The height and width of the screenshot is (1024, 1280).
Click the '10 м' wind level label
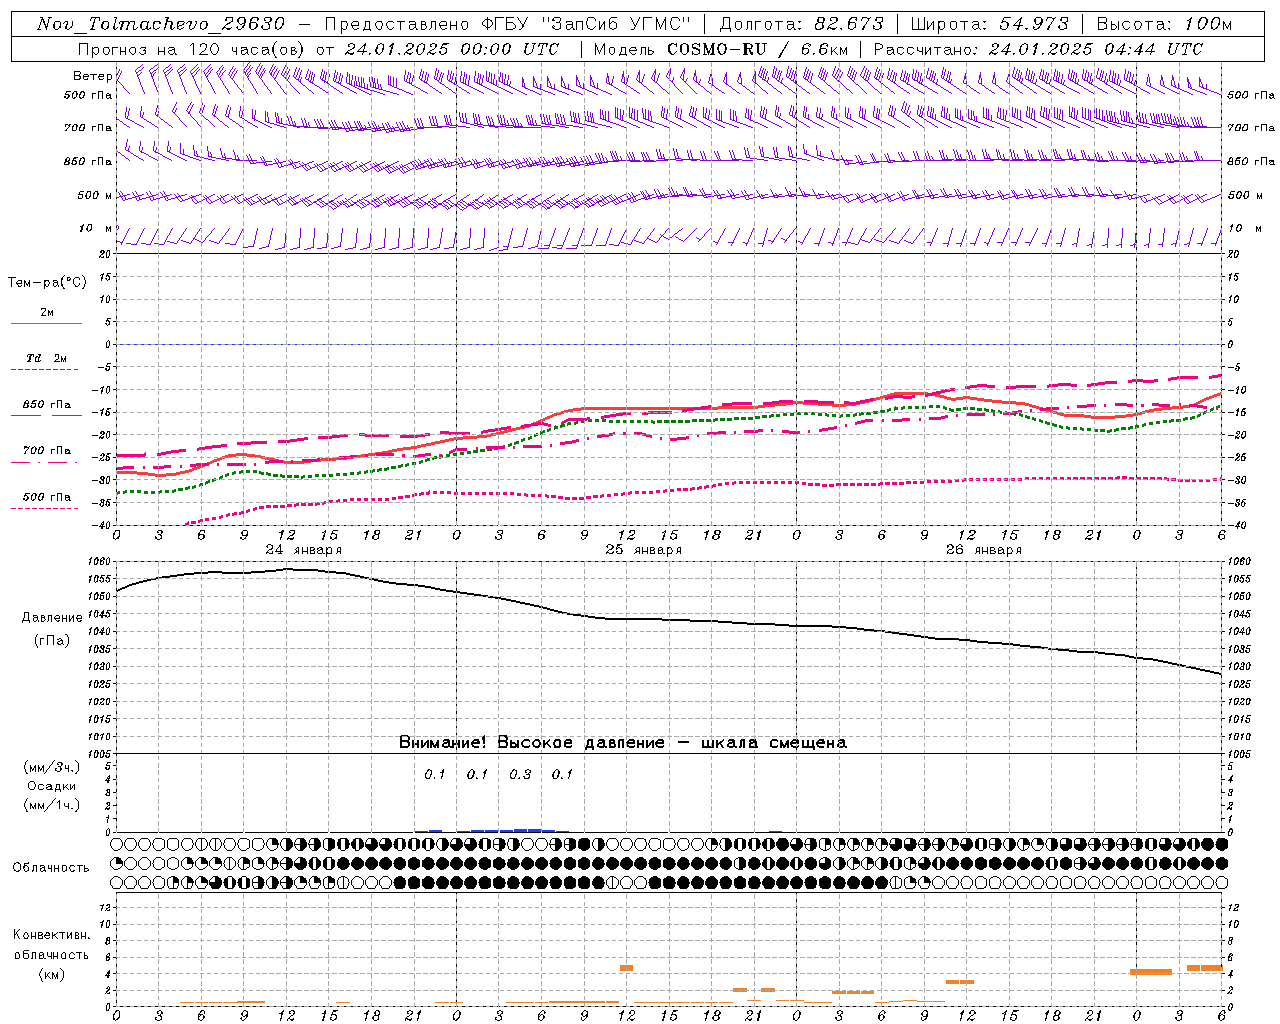[95, 229]
